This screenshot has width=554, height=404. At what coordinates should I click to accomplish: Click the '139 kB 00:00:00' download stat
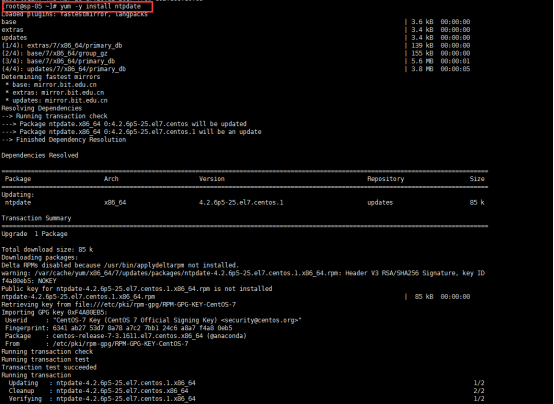point(441,46)
